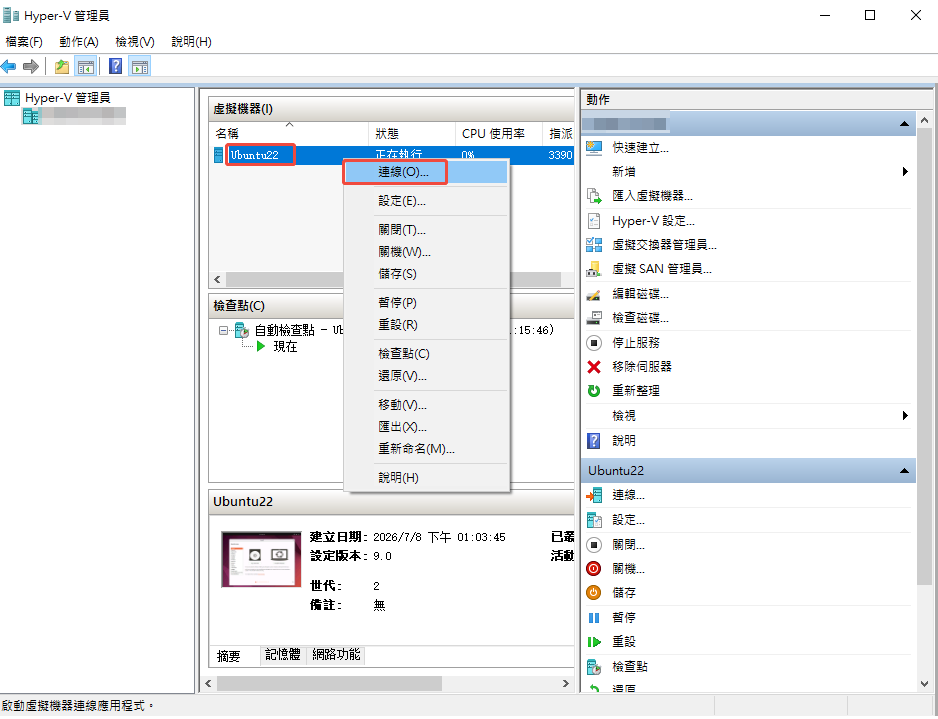938x719 pixels.
Task: Click the Ubuntu22 連線 action icon
Action: (x=593, y=495)
